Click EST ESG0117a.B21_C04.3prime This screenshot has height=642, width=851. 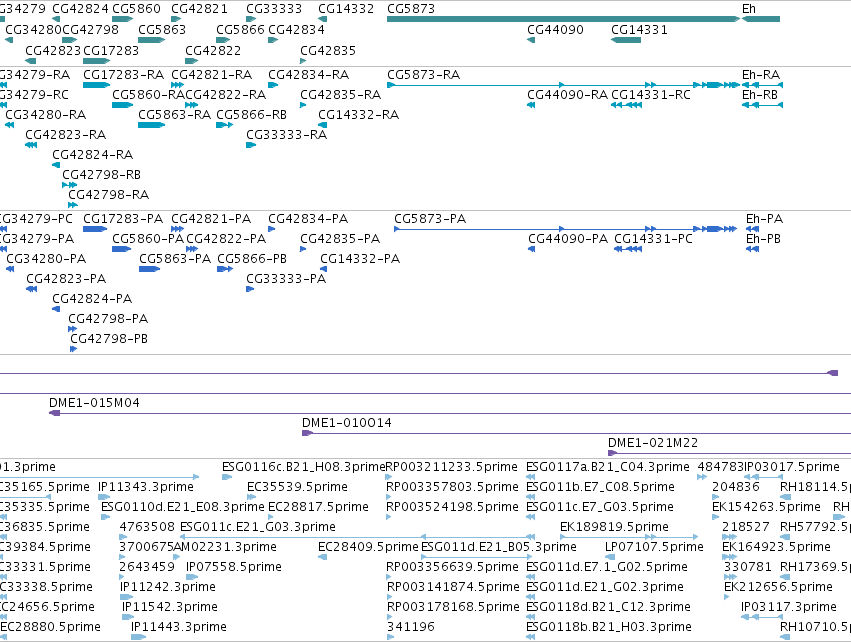[x=530, y=478]
